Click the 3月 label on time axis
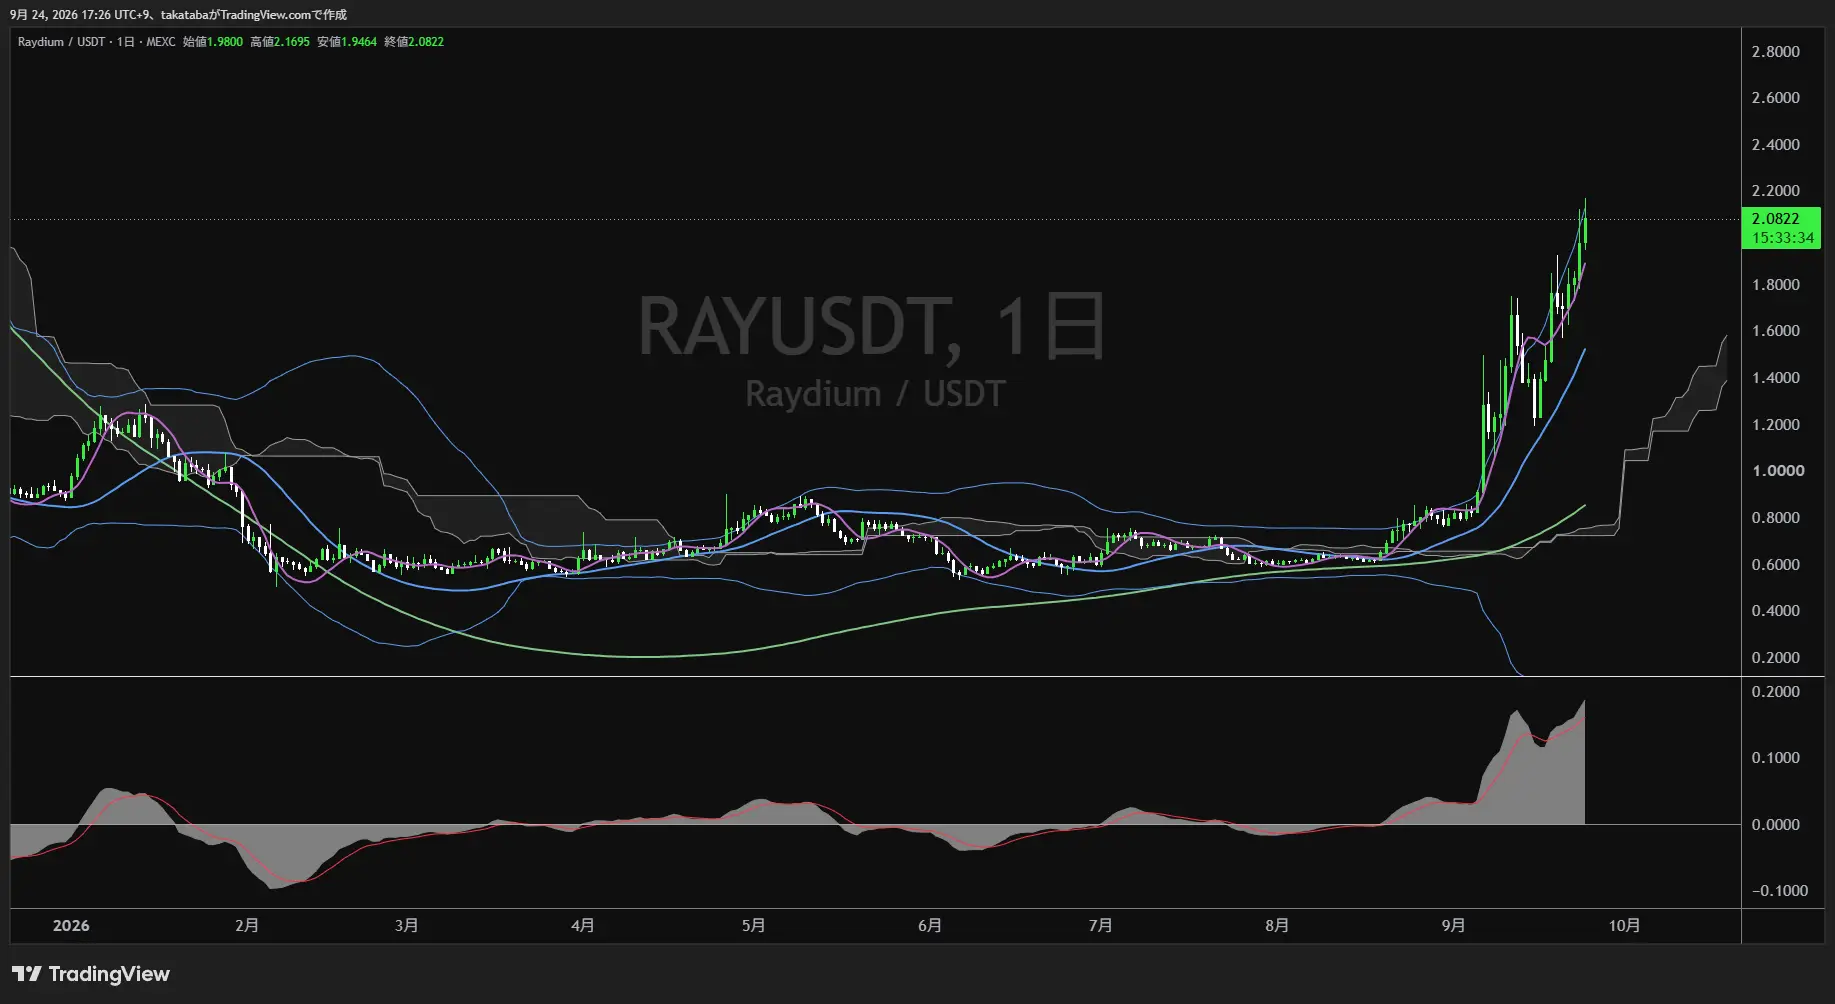This screenshot has height=1004, width=1835. (407, 926)
